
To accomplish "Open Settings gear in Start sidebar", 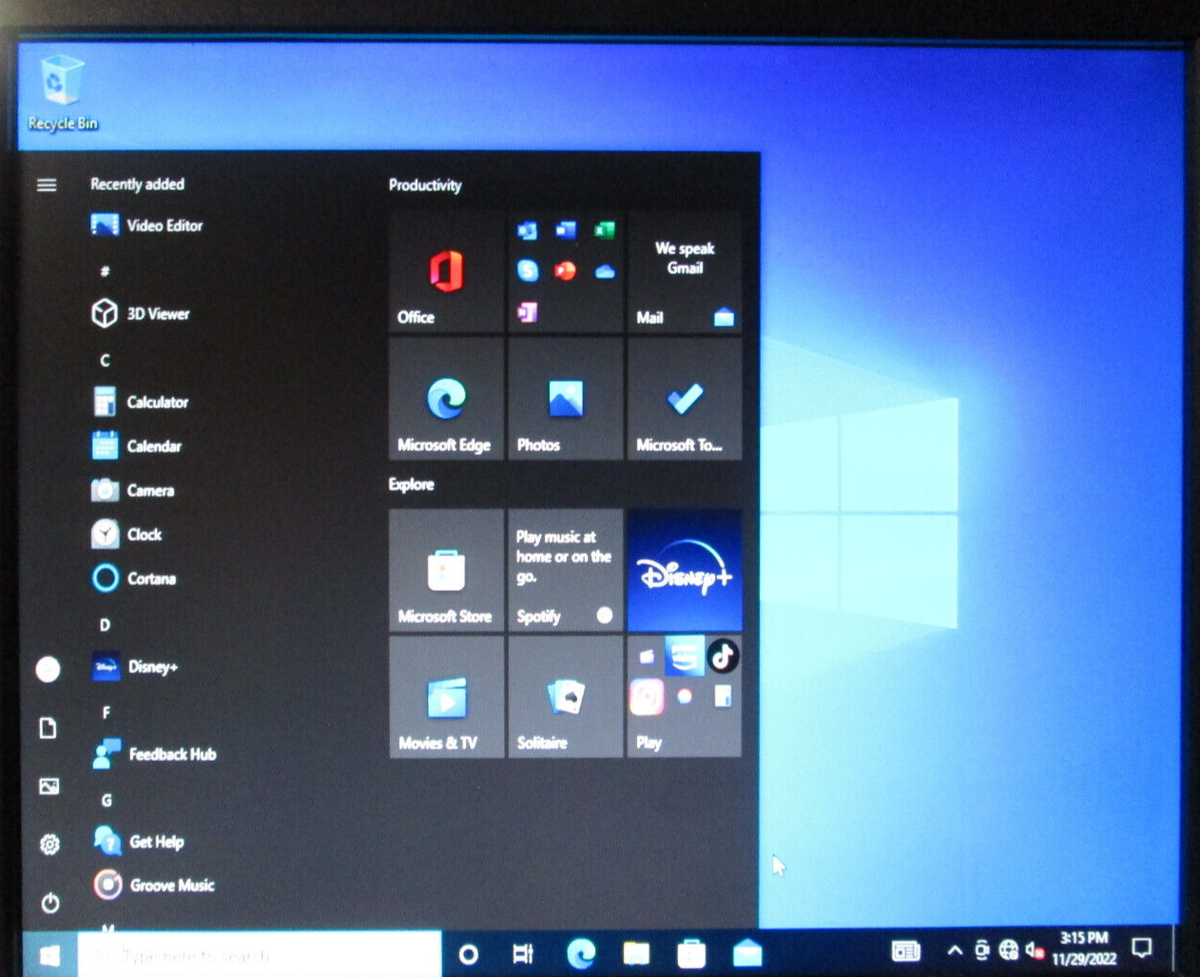I will point(48,845).
